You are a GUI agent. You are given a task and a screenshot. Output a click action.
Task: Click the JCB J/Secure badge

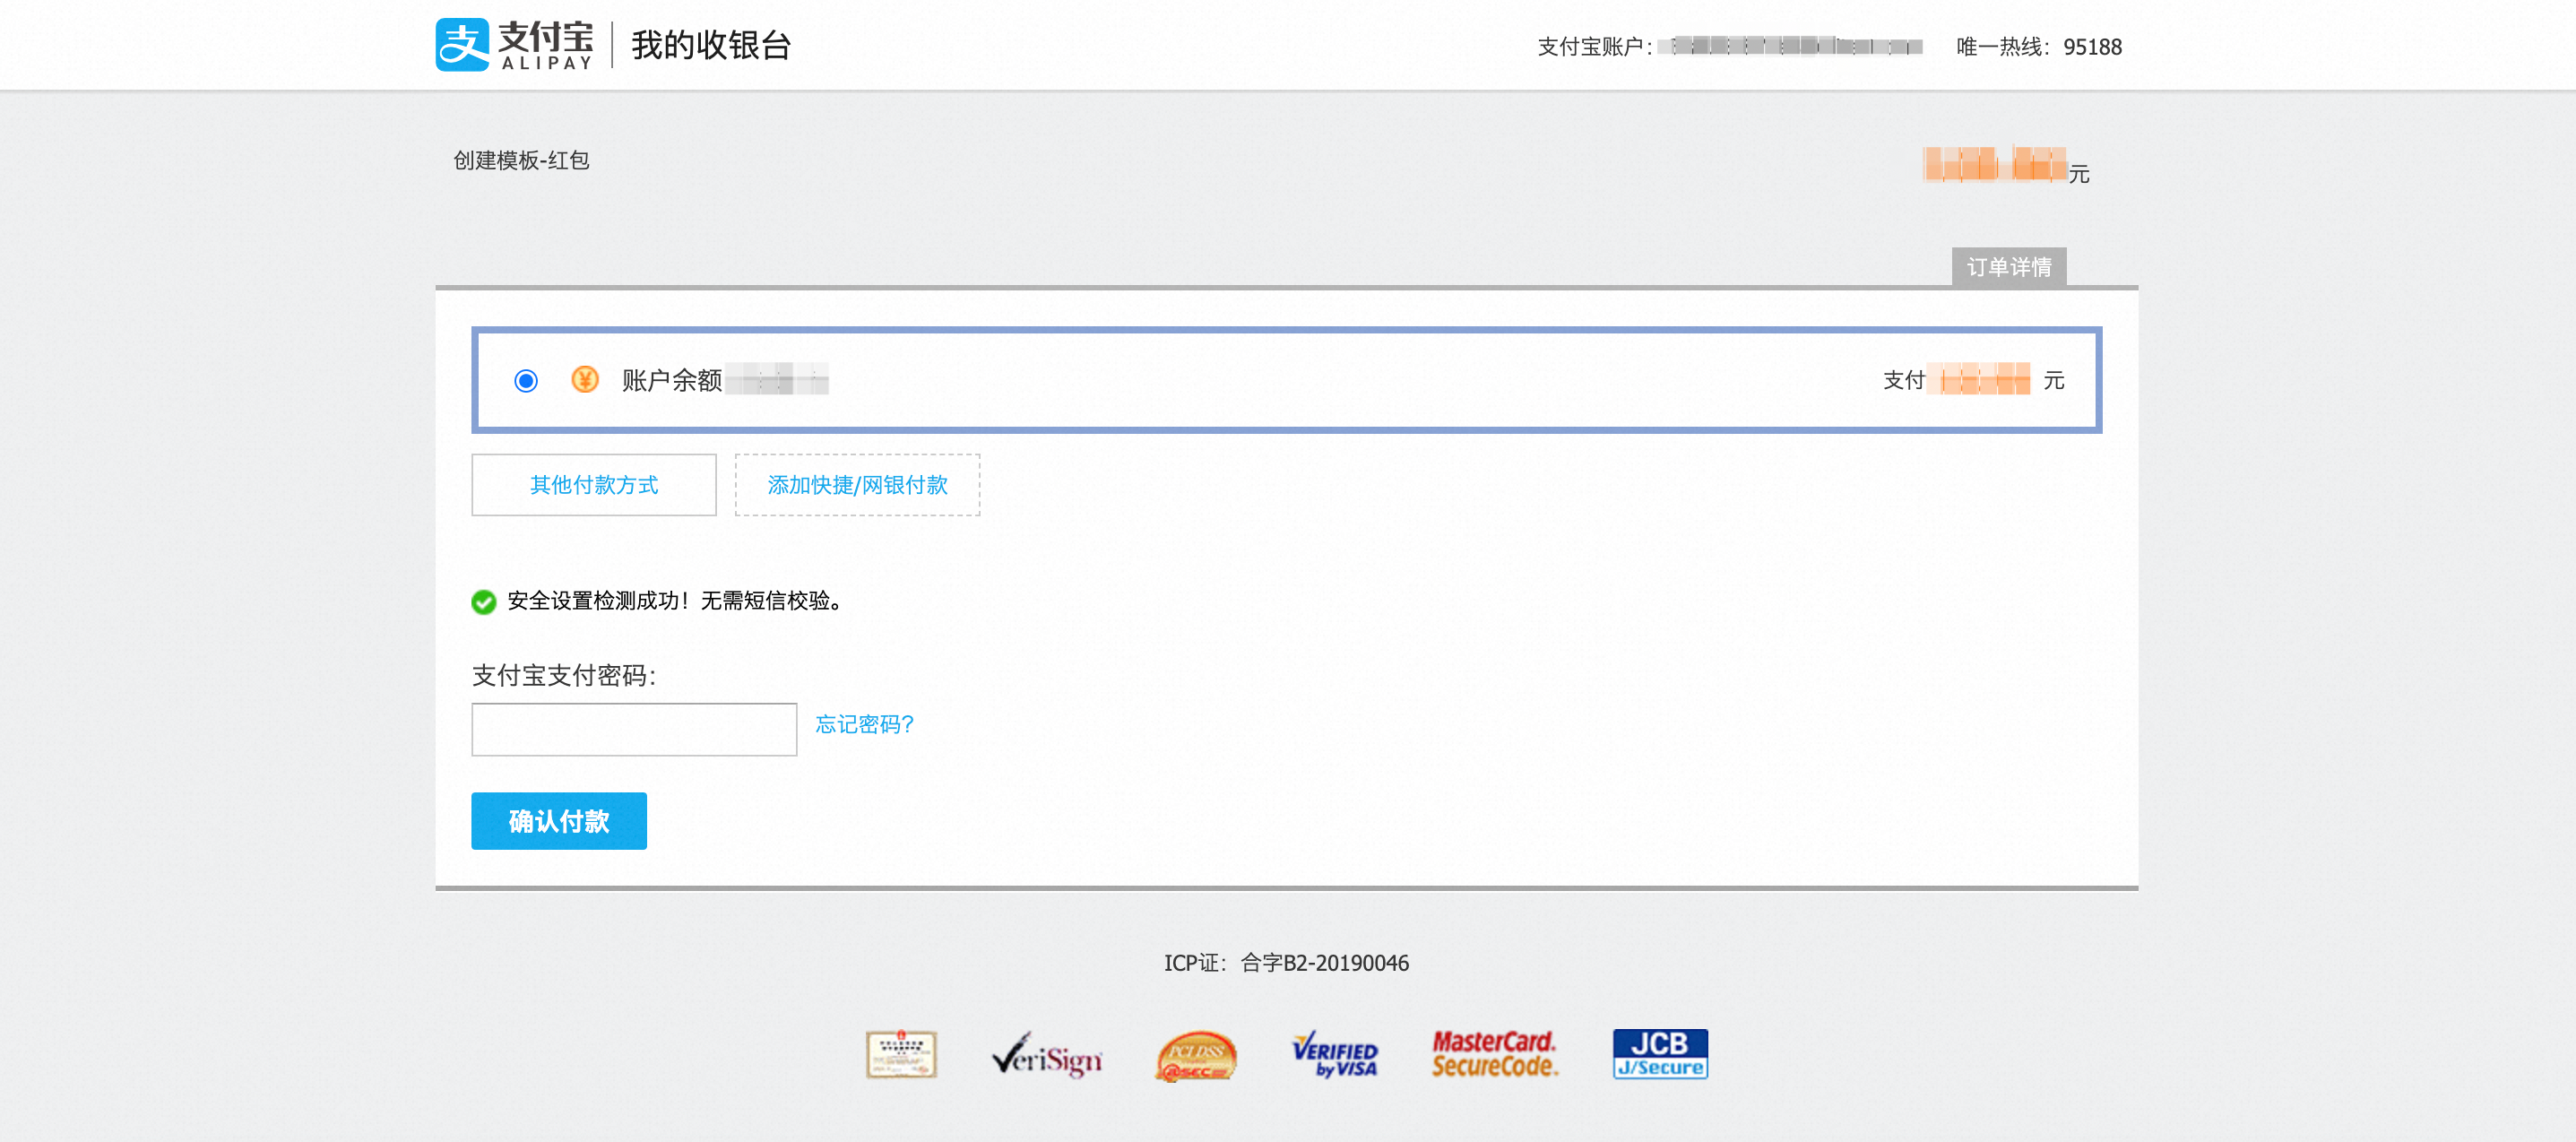click(1660, 1054)
